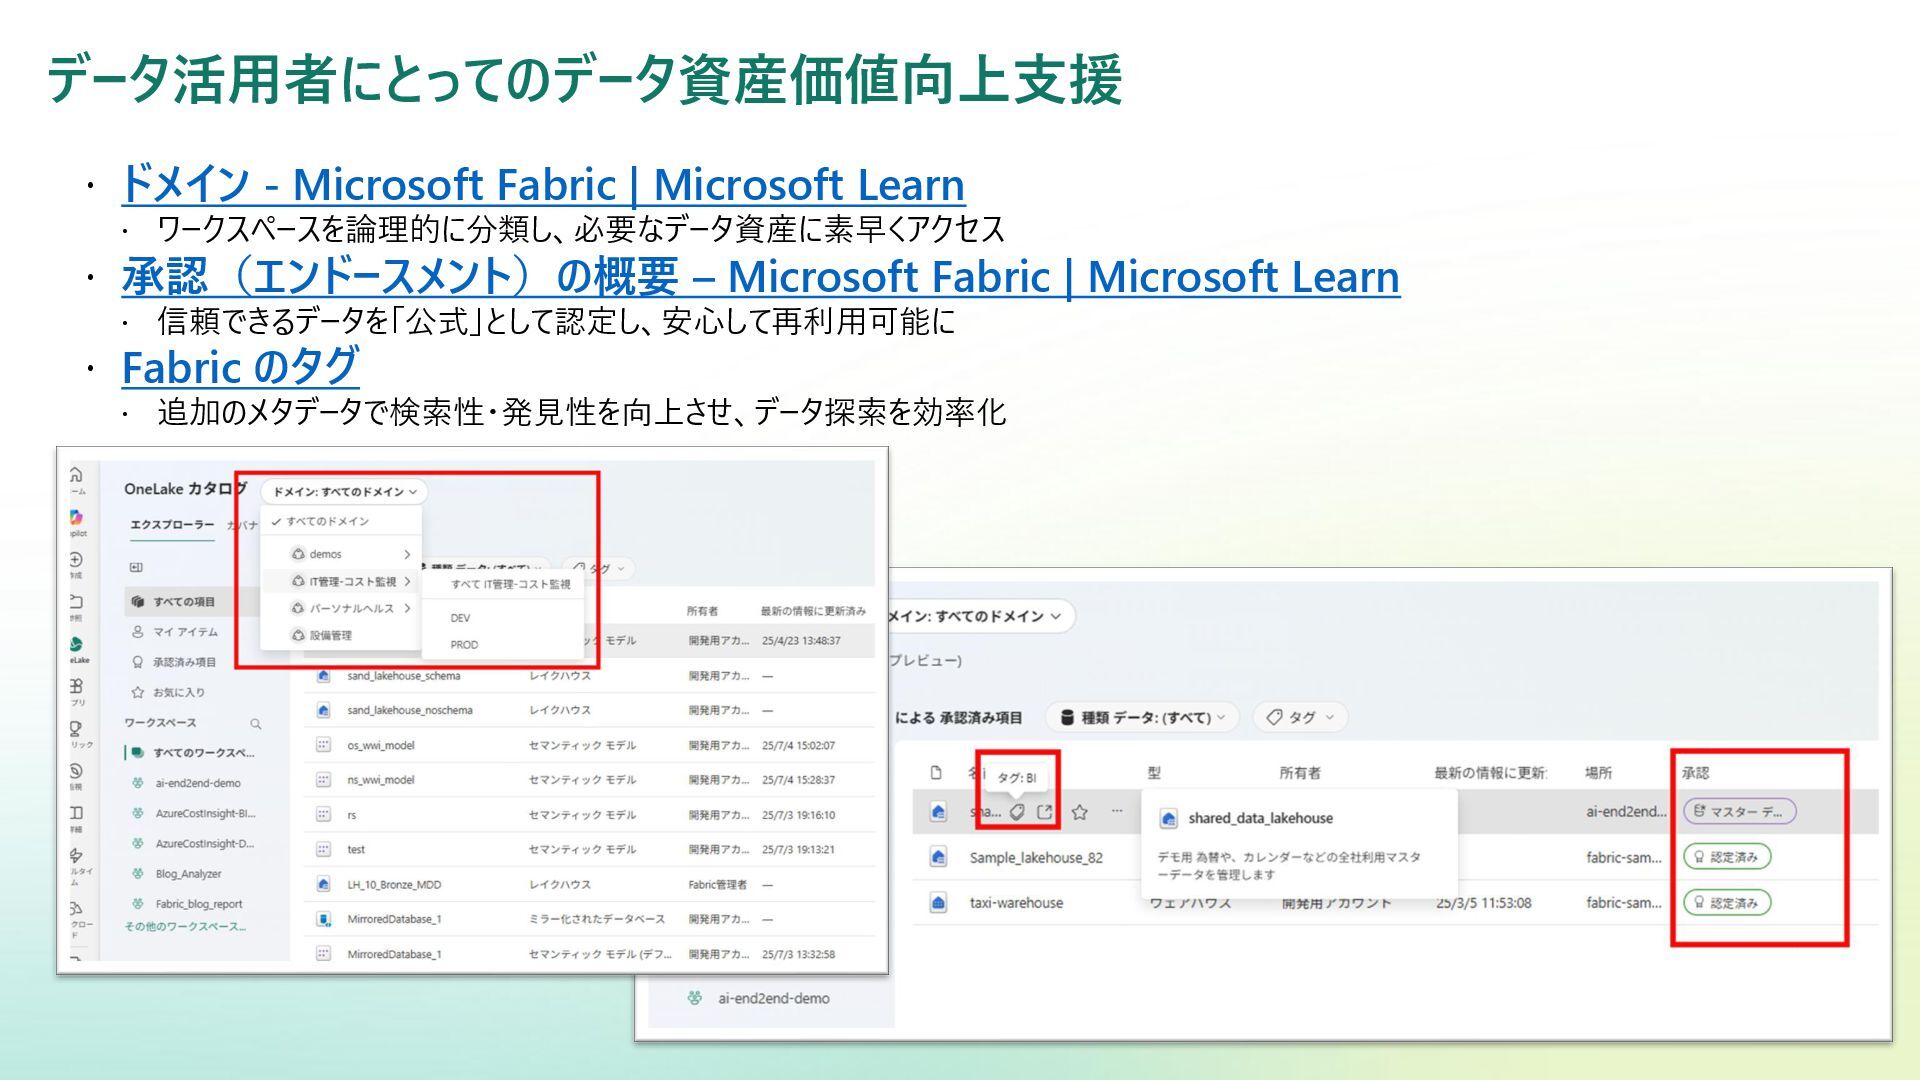Expand the demos domain submenu

pos(407,554)
